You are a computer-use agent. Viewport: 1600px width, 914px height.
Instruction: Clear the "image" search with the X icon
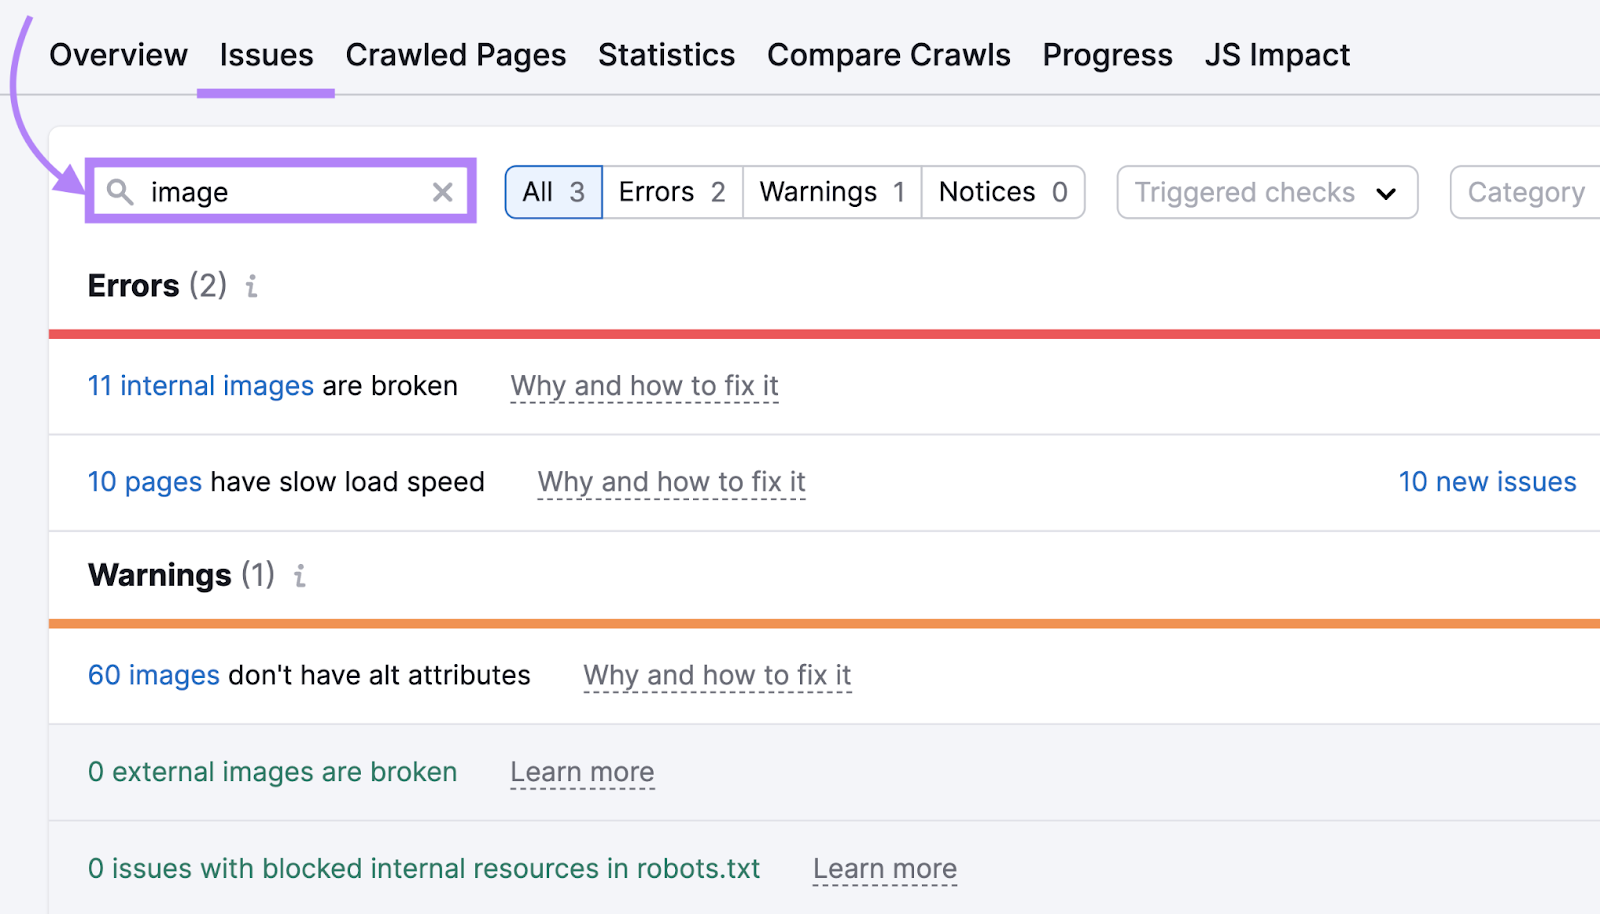coord(443,192)
